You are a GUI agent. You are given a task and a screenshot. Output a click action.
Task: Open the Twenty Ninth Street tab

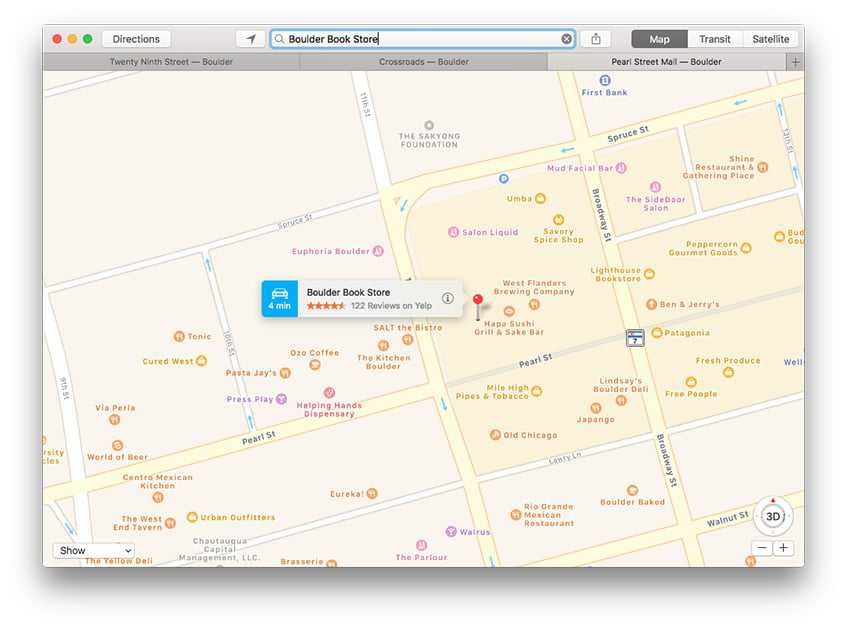[170, 62]
